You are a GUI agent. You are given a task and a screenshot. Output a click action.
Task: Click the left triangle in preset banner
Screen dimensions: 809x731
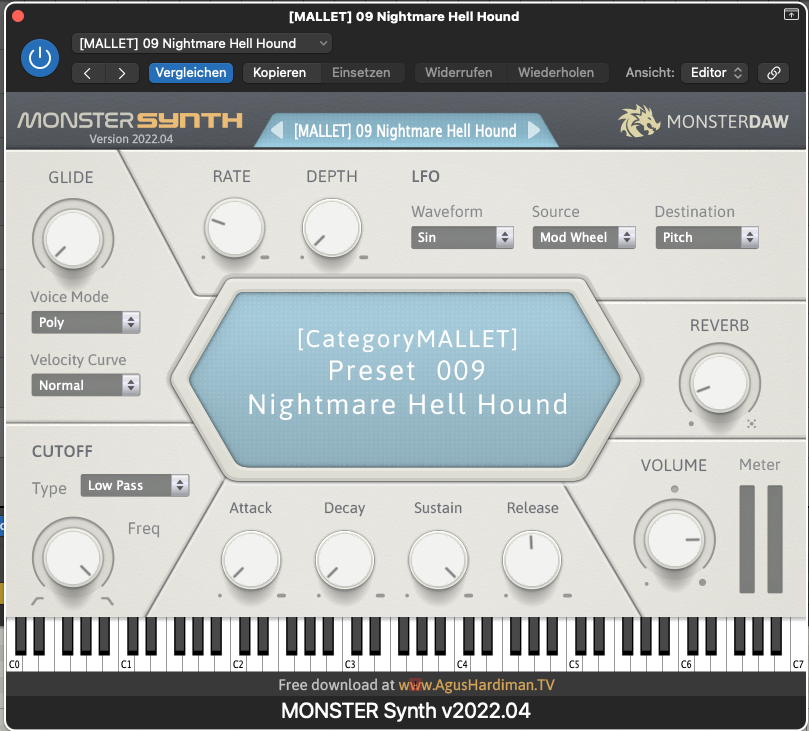[x=277, y=131]
